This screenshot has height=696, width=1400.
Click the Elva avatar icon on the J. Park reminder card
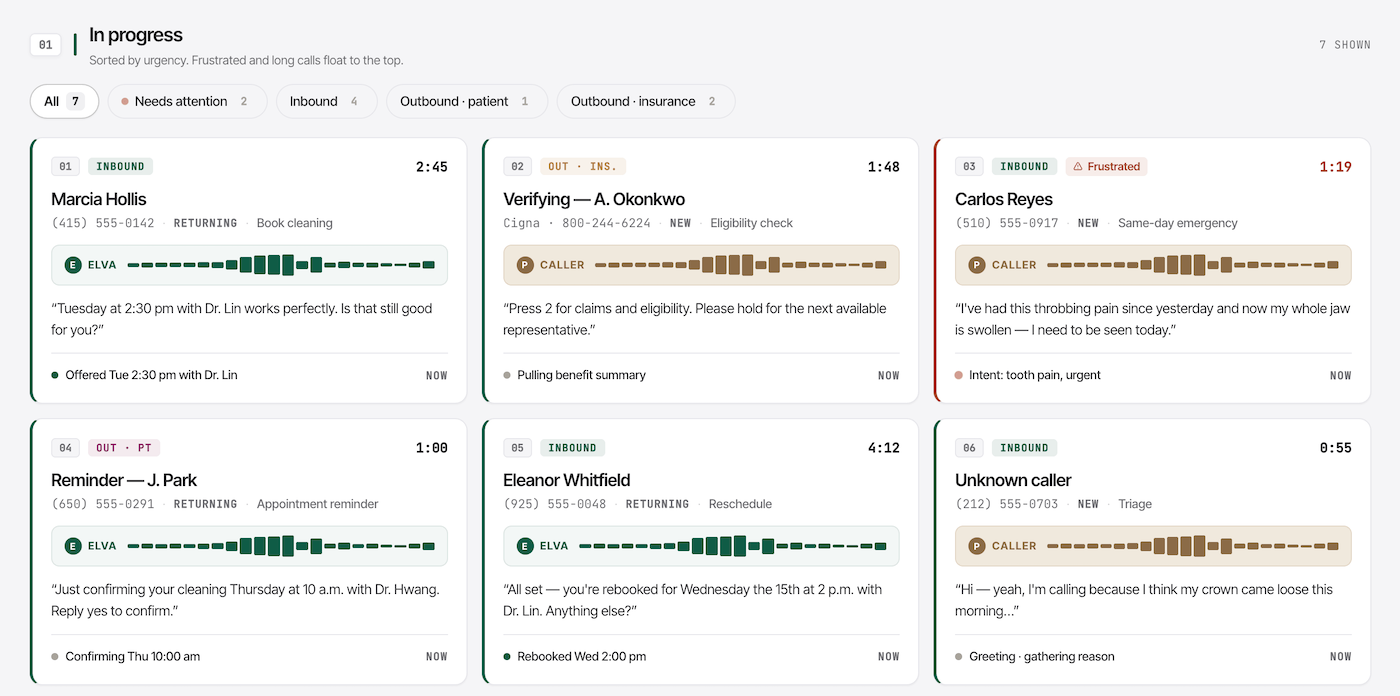(73, 546)
